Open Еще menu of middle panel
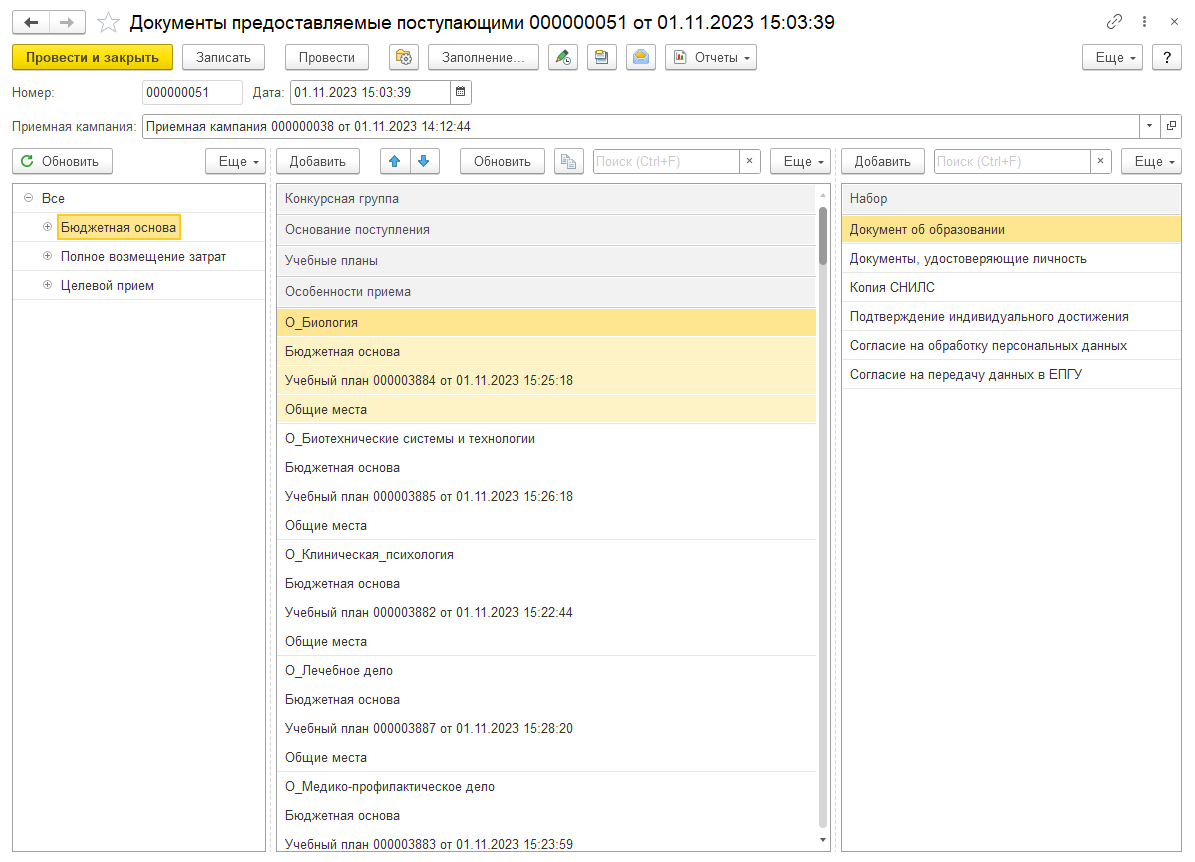Viewport: 1195px width, 862px height. click(800, 161)
